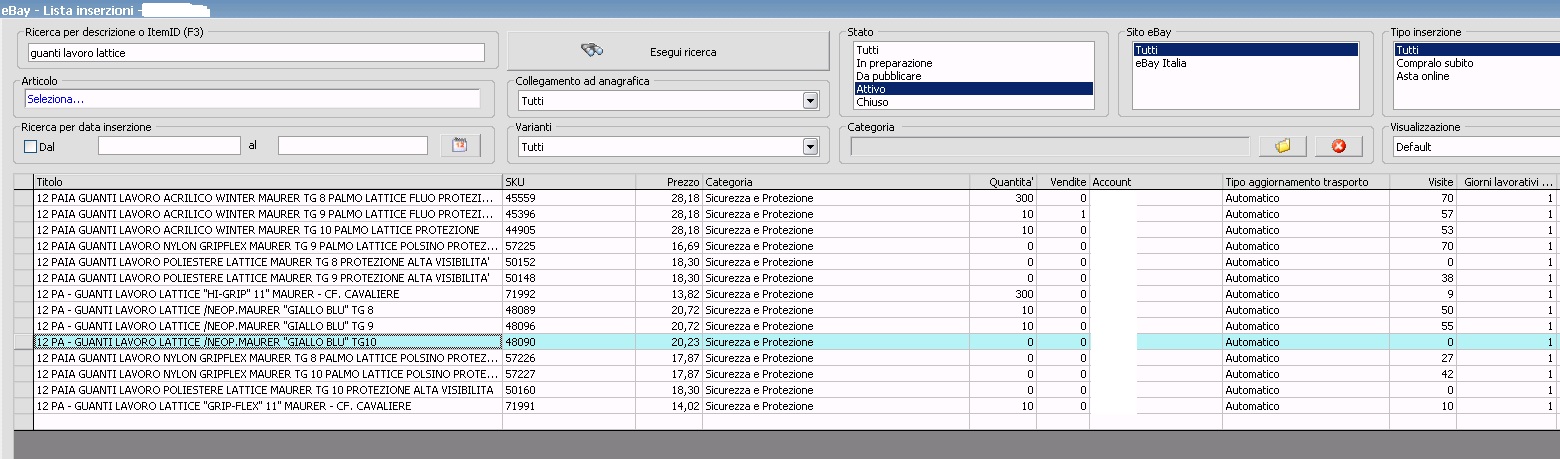
Task: Choose 'Chiuso' in the Stato list
Action: click(x=873, y=102)
